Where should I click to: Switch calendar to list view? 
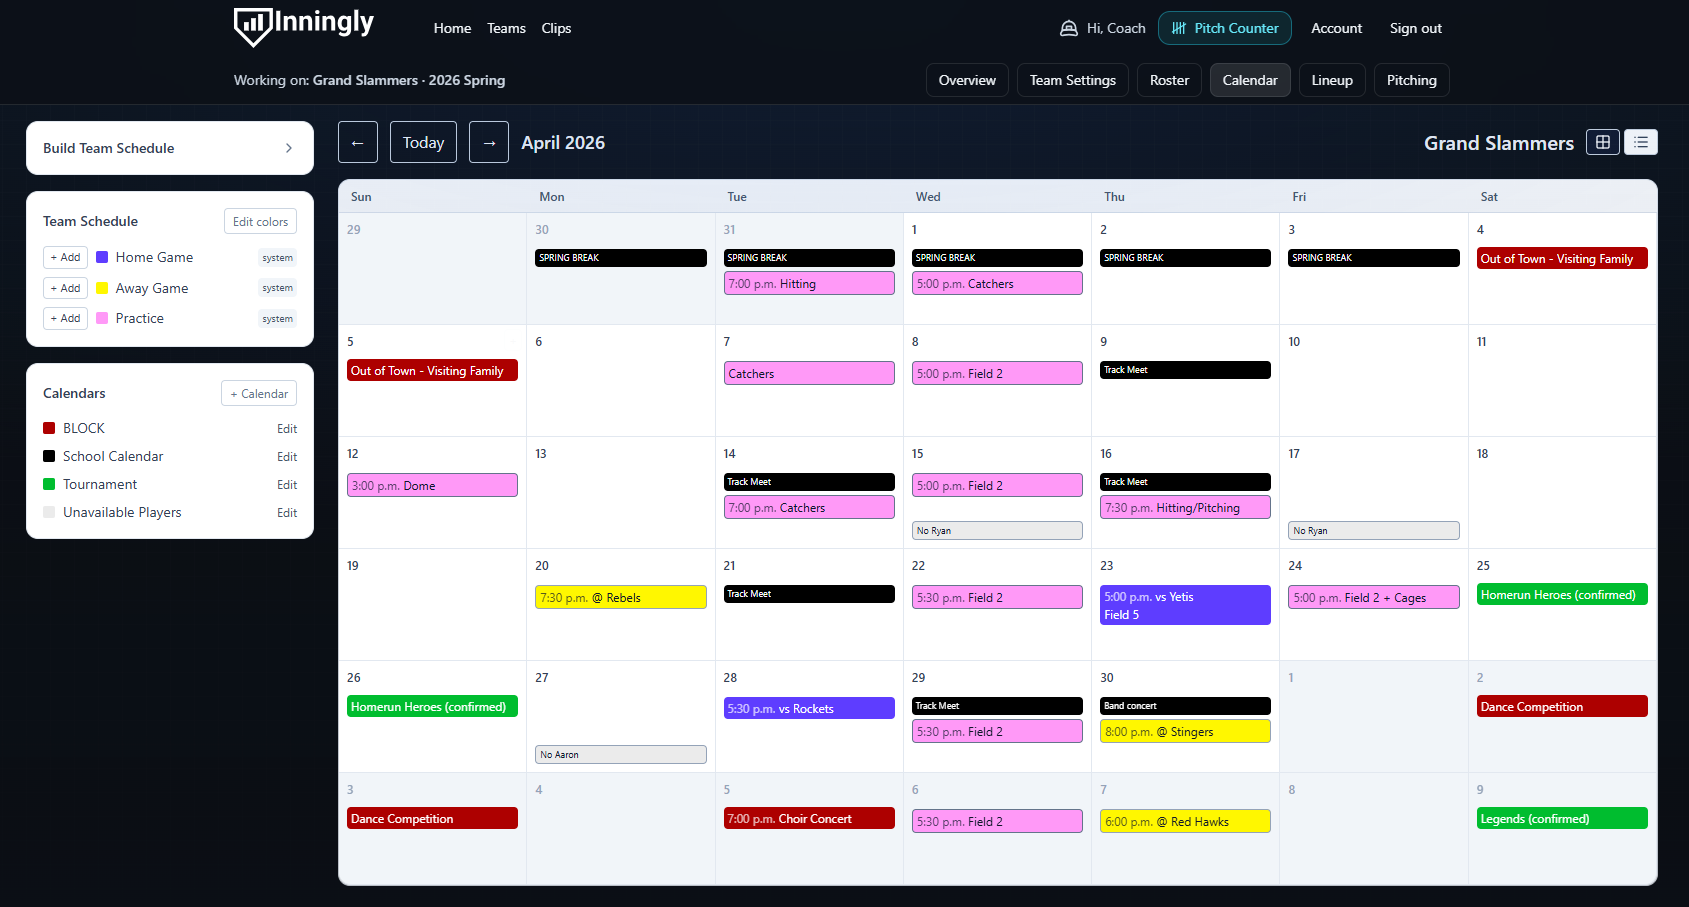[1640, 142]
